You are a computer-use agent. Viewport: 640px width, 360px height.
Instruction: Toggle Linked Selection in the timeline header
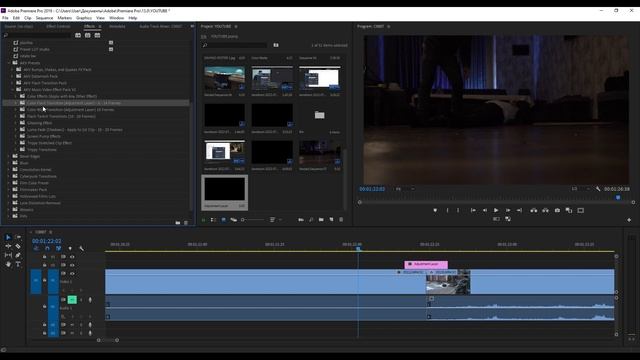[x=58, y=248]
